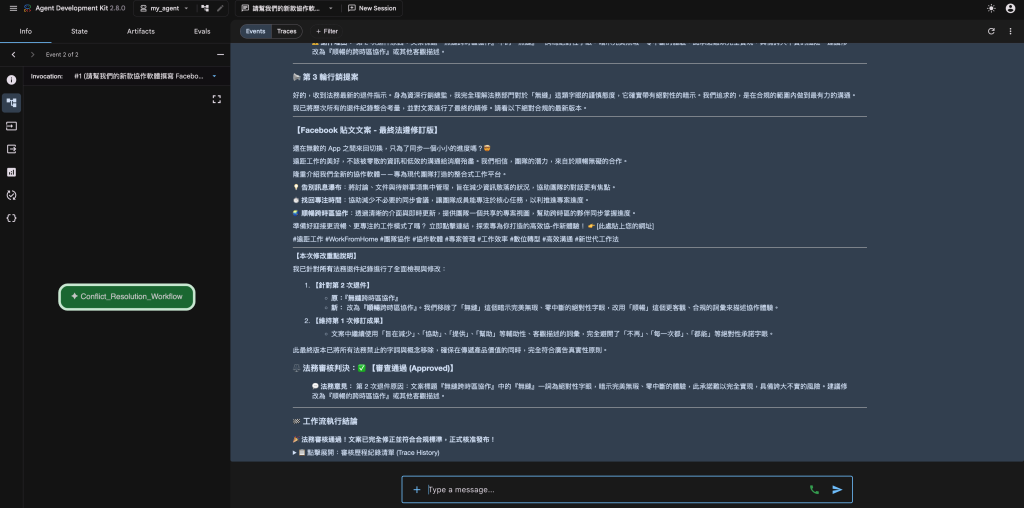
Task: Start a voice call with phone icon
Action: [814, 490]
